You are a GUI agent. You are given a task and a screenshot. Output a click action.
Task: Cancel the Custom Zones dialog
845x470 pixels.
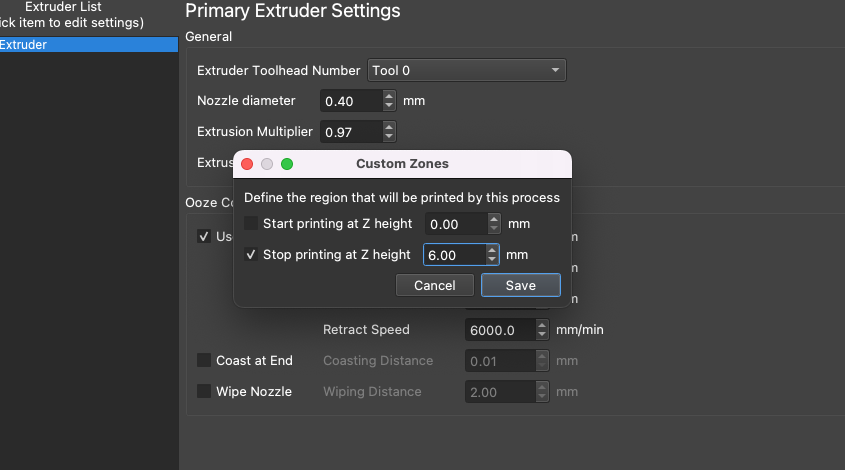[435, 285]
